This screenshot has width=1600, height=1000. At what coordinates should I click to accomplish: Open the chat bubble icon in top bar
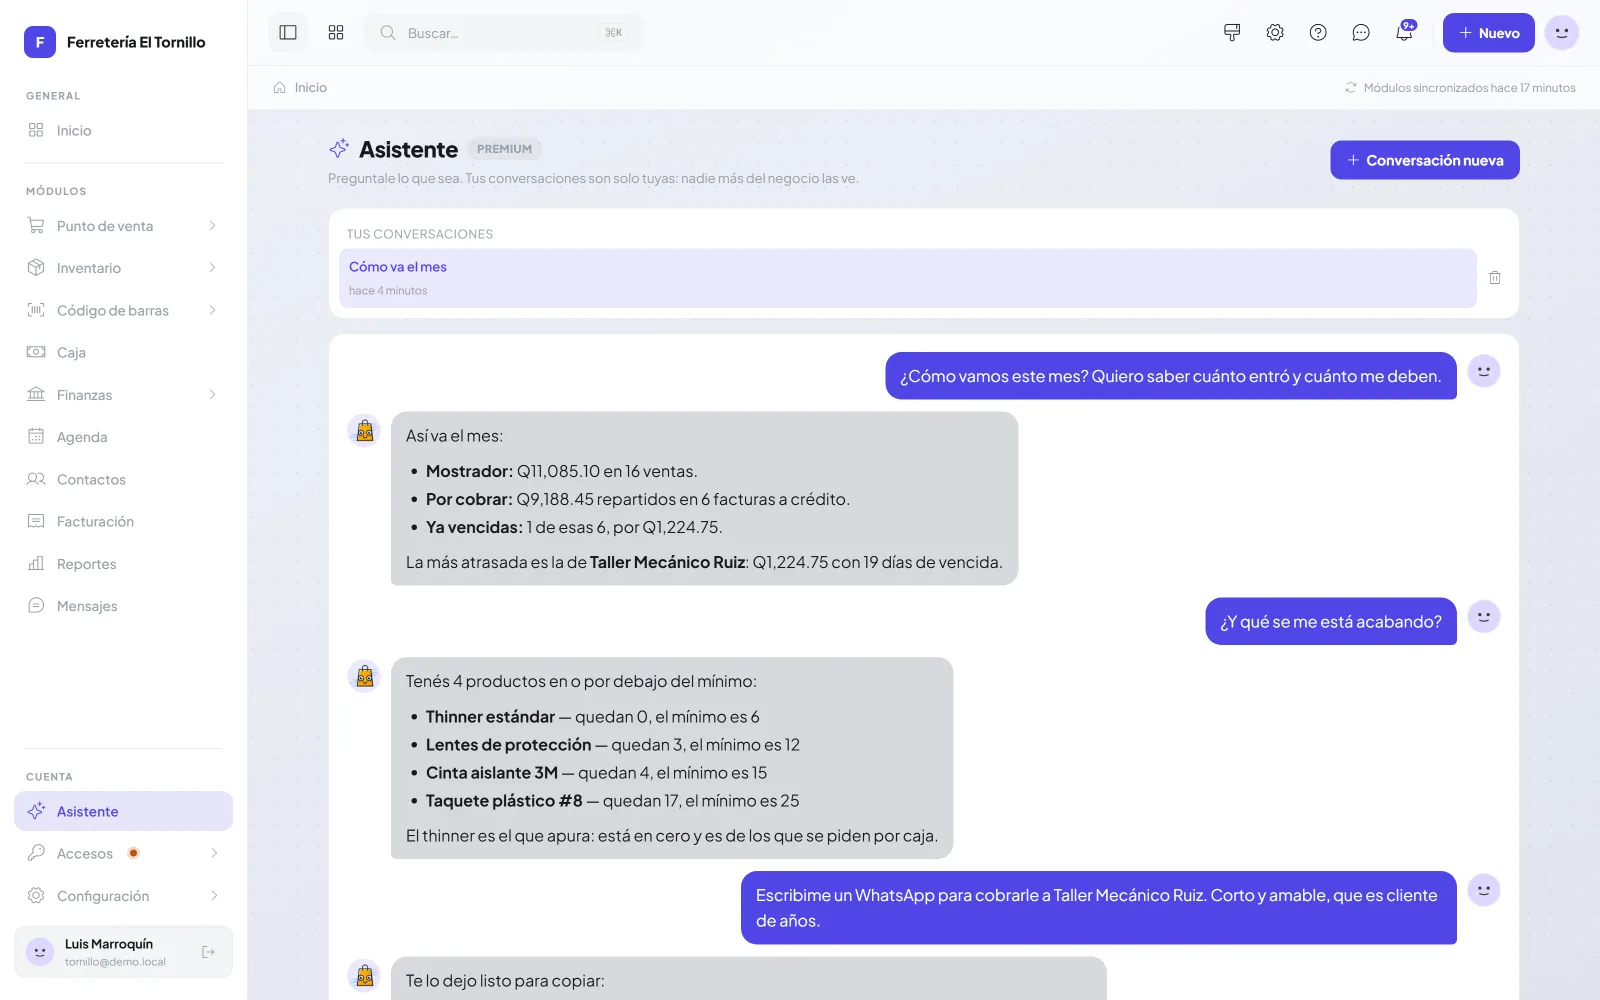(1361, 33)
